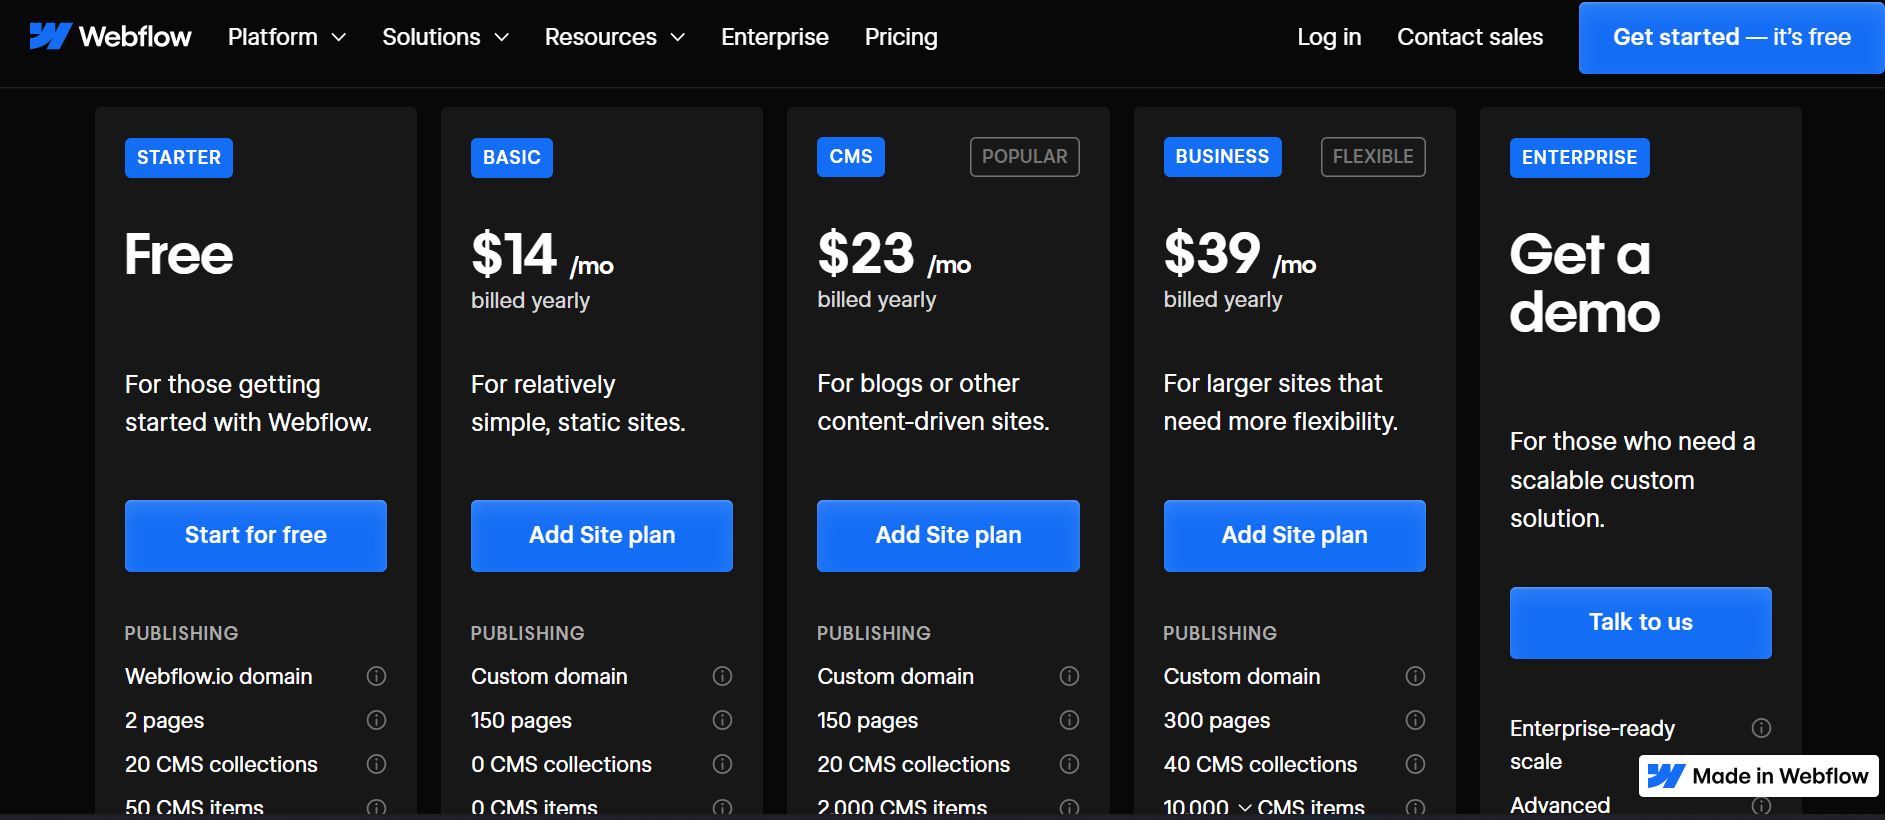Click "For relatively simple, static sites."
The height and width of the screenshot is (820, 1885).
pyautogui.click(x=578, y=403)
